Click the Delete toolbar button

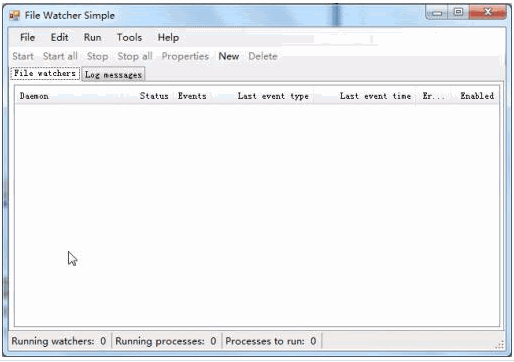point(263,56)
